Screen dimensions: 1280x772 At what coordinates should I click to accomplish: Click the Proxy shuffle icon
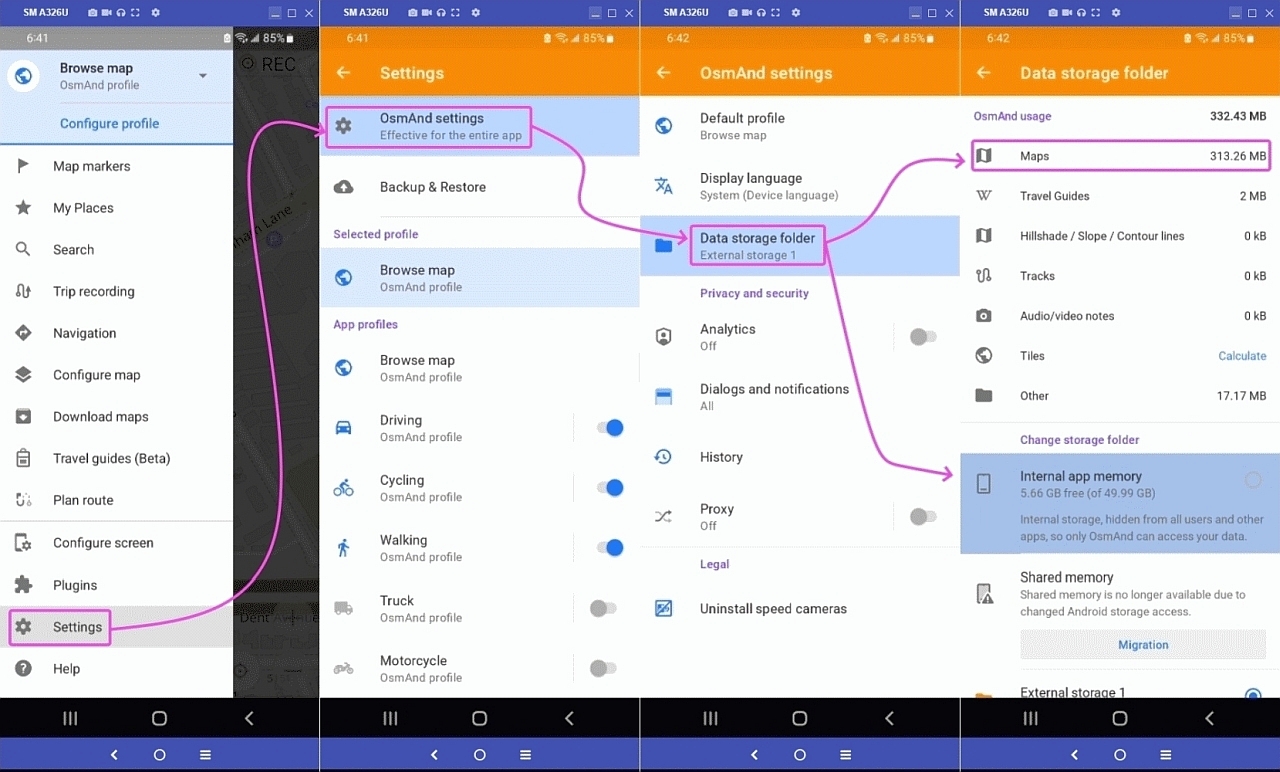(x=663, y=517)
